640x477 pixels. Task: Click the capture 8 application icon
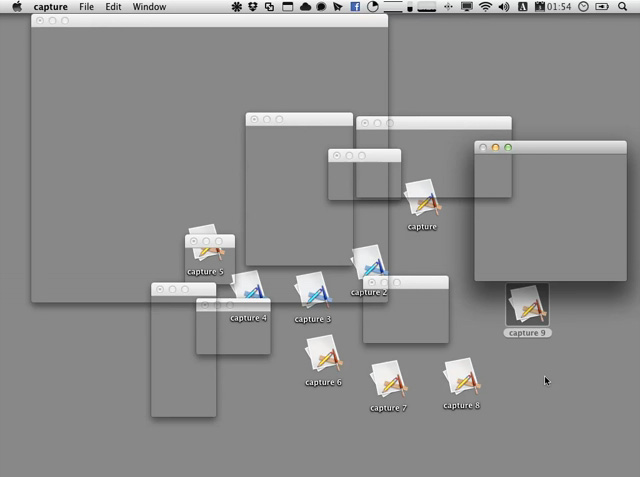click(461, 379)
